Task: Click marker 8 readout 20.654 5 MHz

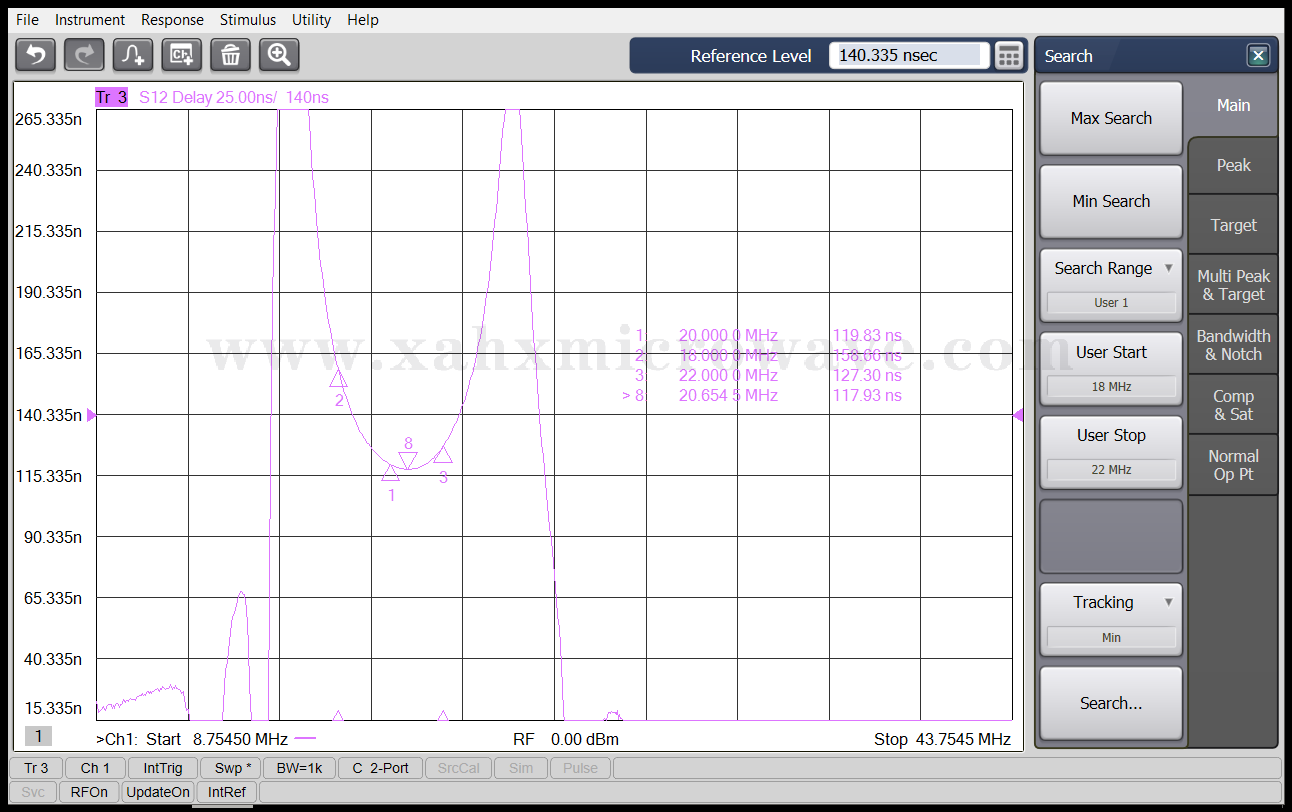Action: (x=728, y=395)
